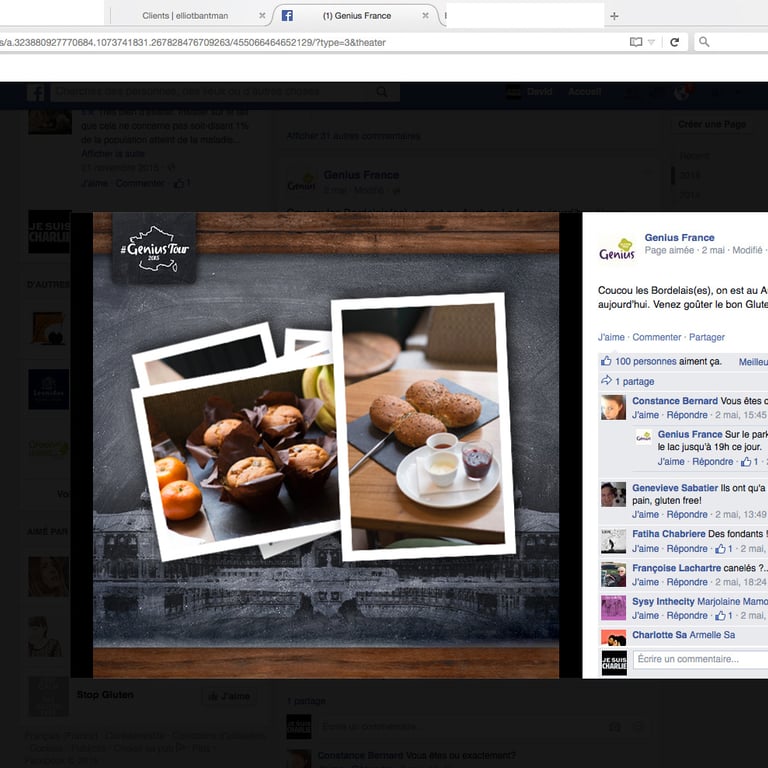Click the URL address bar field
This screenshot has width=768, height=768.
313,43
